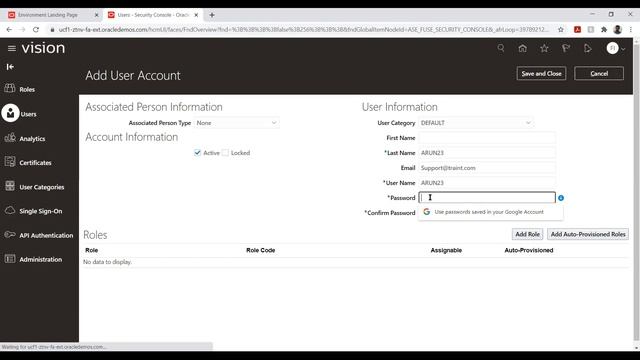The image size is (640, 360).
Task: Choose saved Google Account passwords suggestion
Action: 491,212
